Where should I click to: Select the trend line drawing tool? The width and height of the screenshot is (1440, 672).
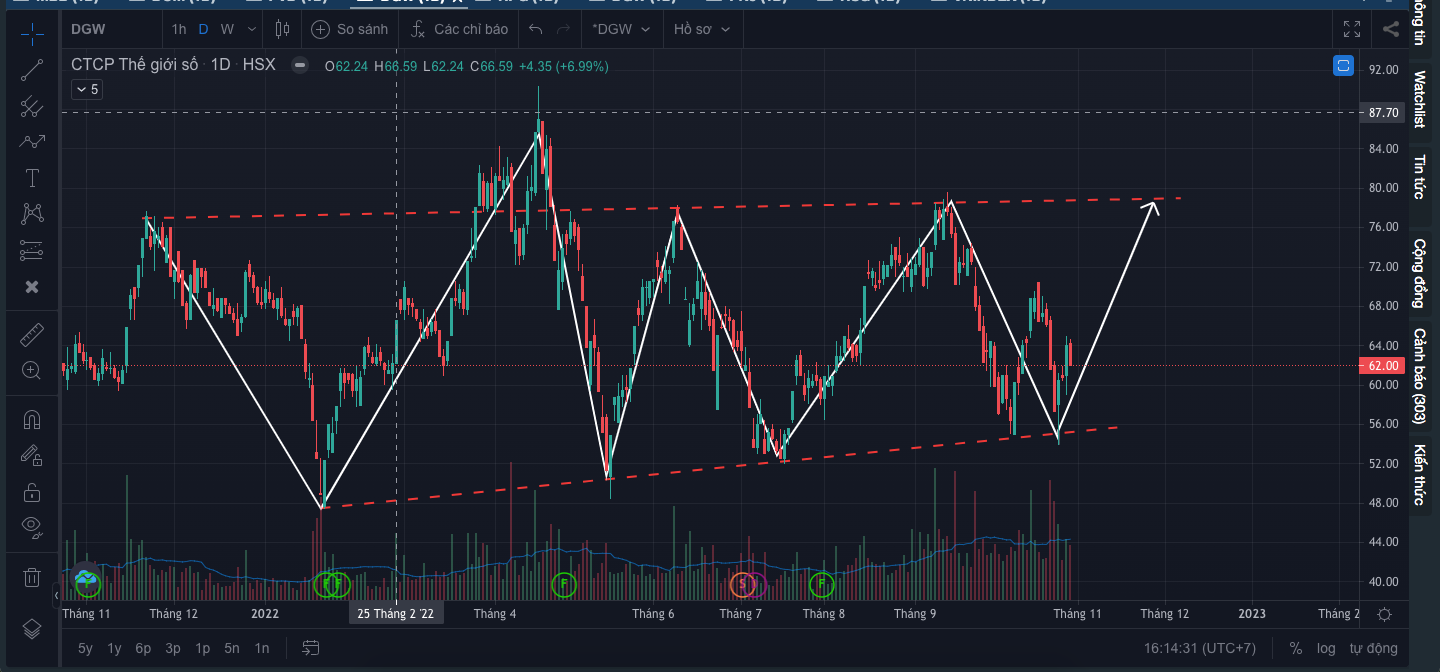tap(32, 69)
